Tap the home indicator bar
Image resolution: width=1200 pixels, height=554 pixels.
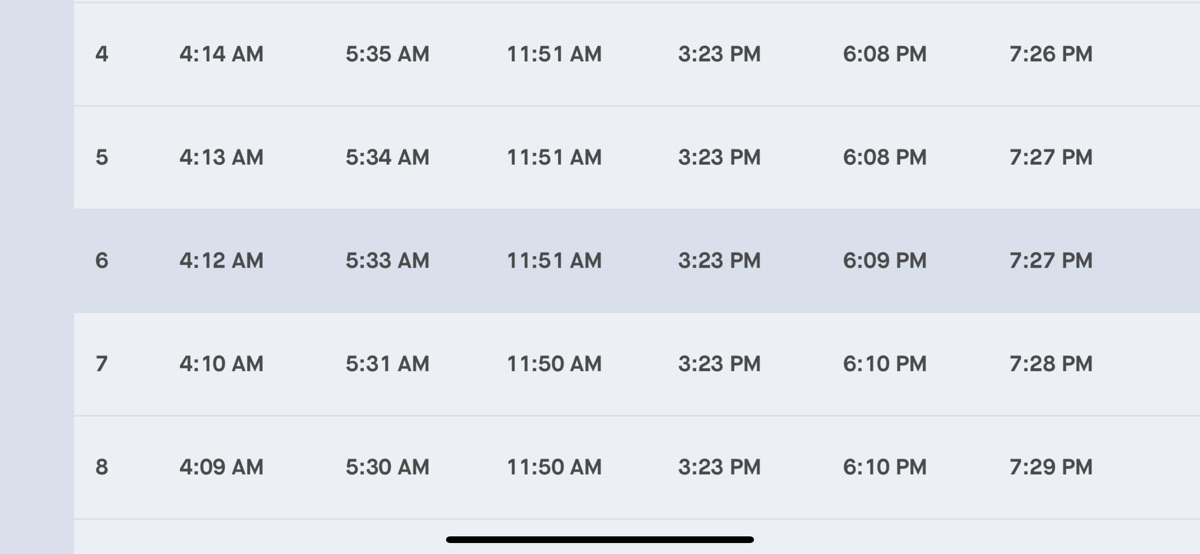coord(600,540)
